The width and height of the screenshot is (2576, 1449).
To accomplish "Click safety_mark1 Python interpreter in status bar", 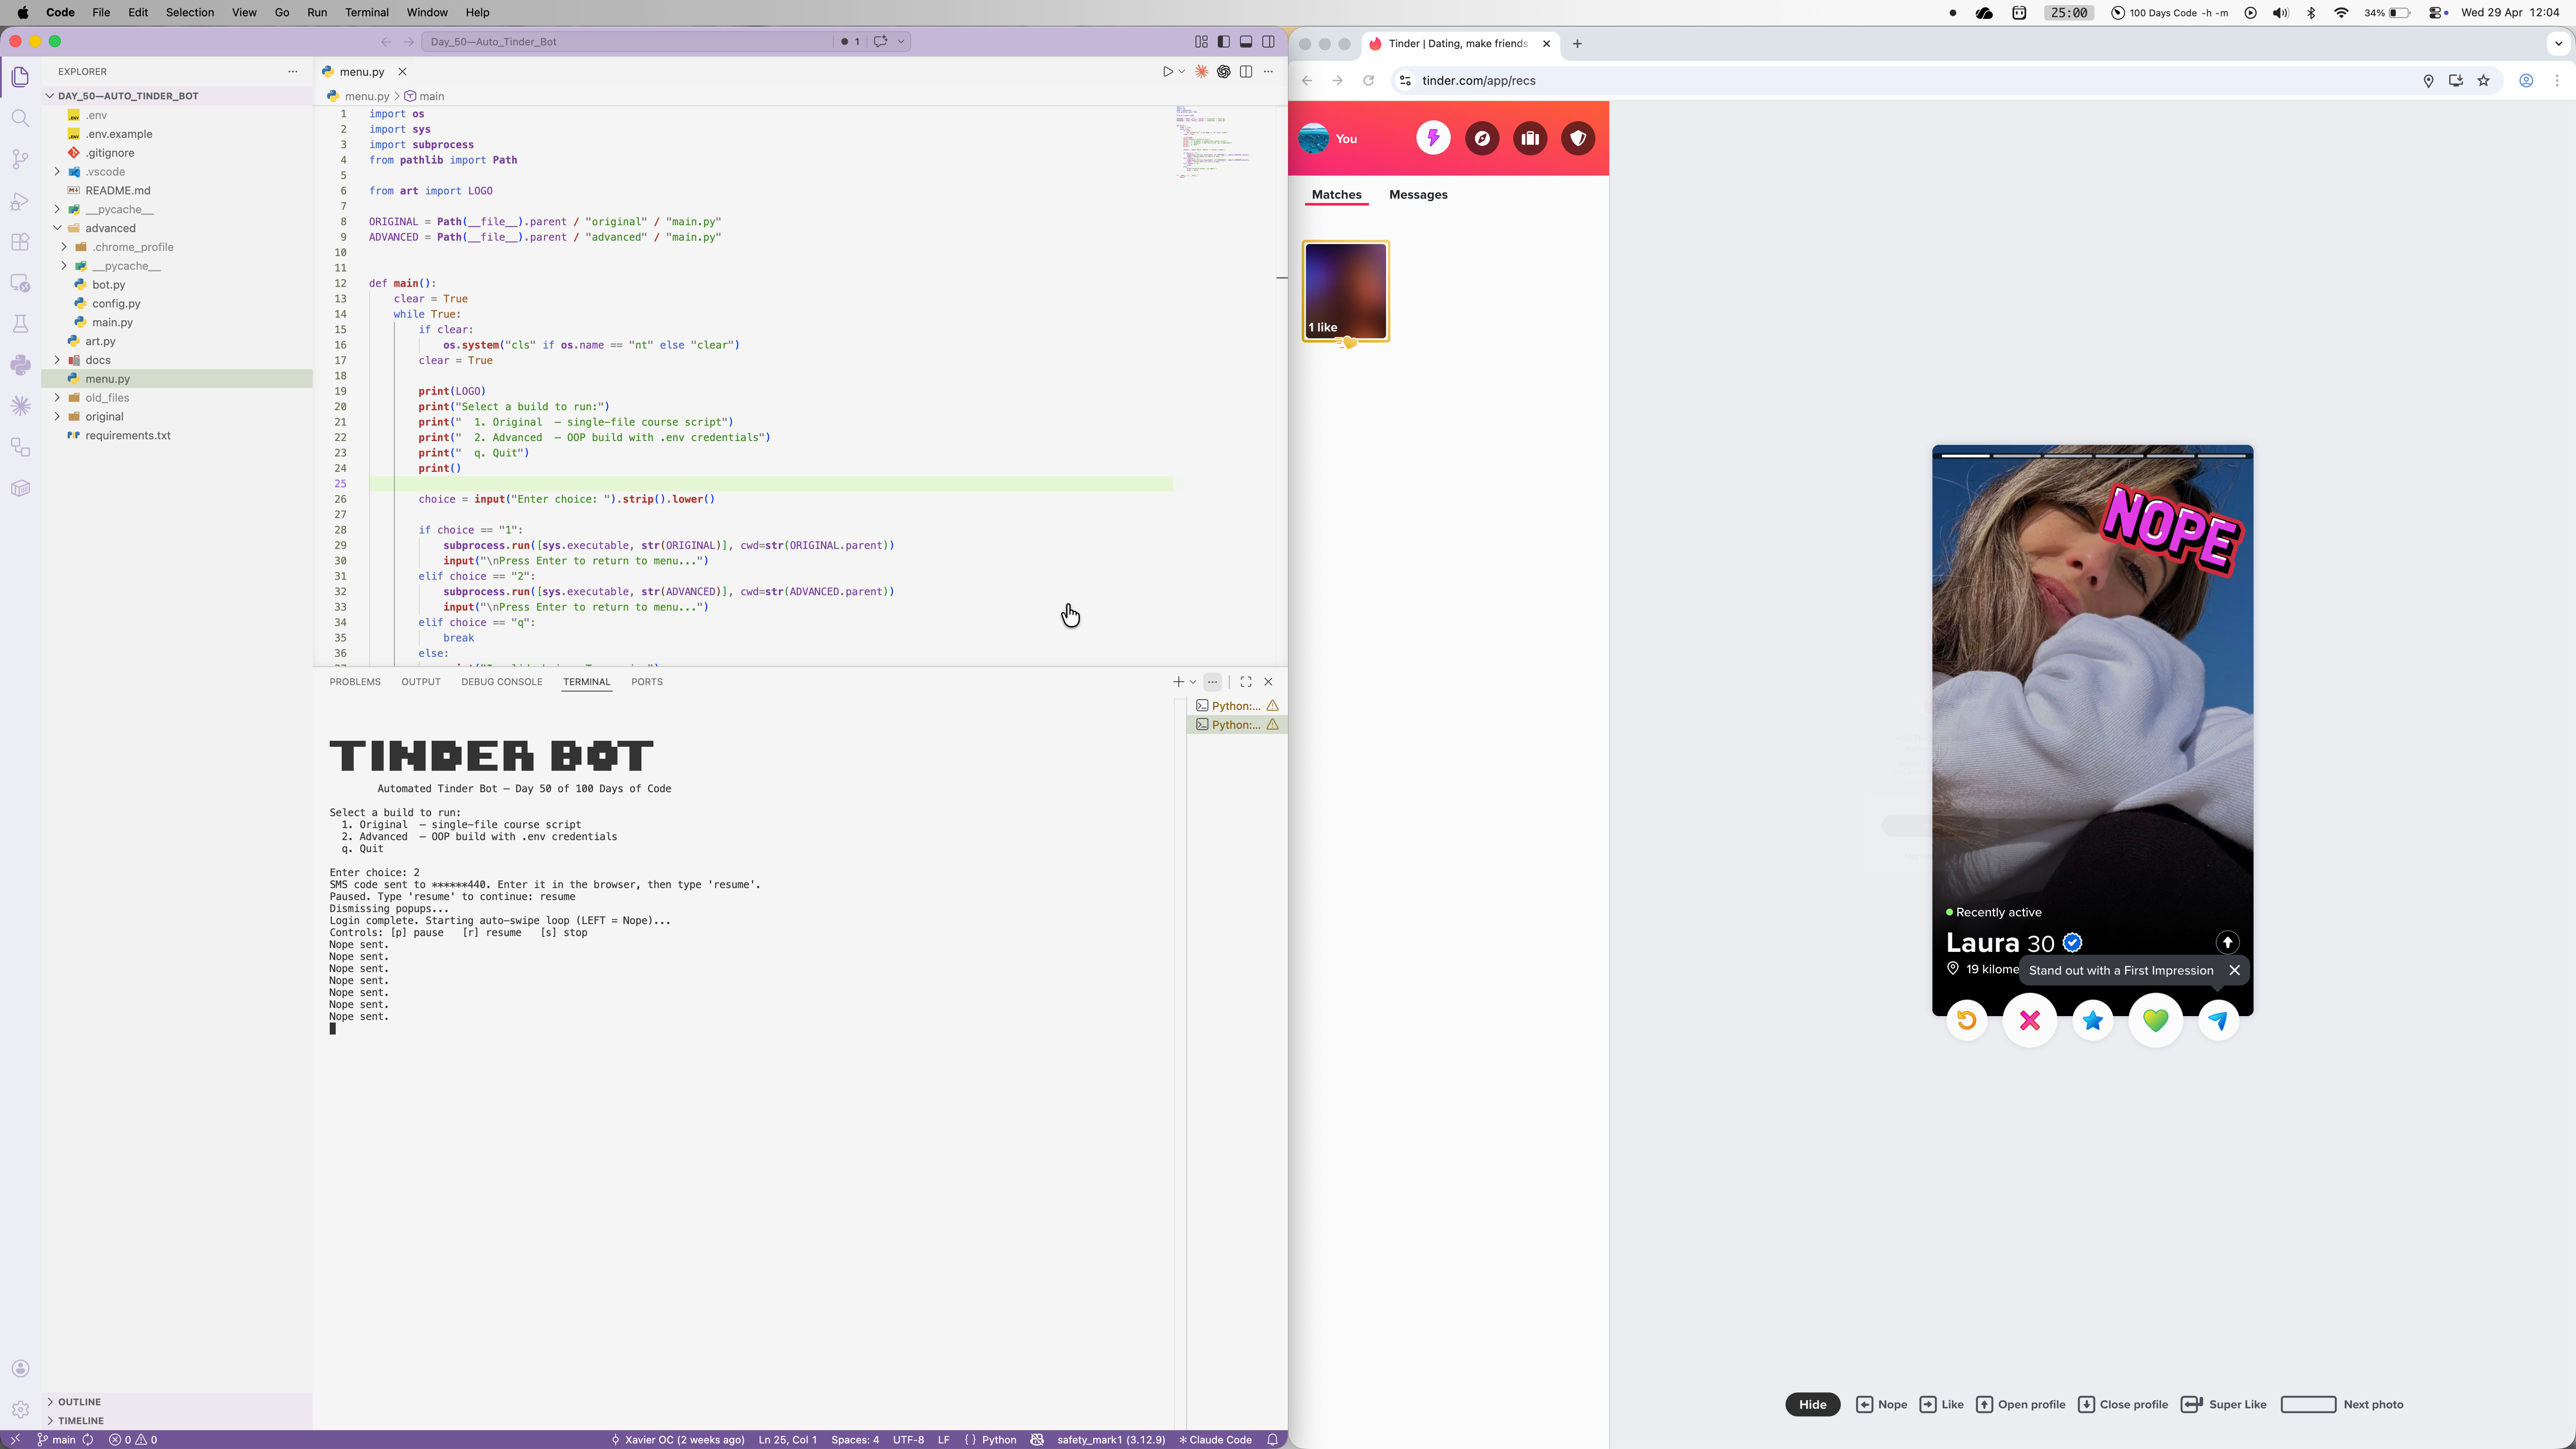I will [1111, 1440].
